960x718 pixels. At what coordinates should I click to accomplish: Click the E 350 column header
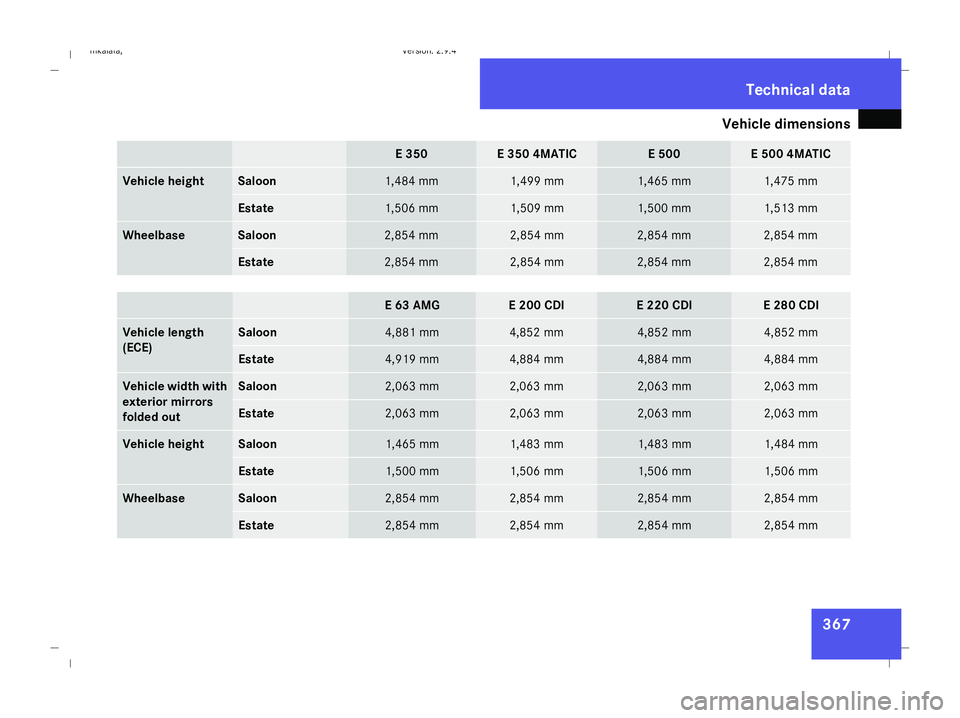tap(411, 154)
